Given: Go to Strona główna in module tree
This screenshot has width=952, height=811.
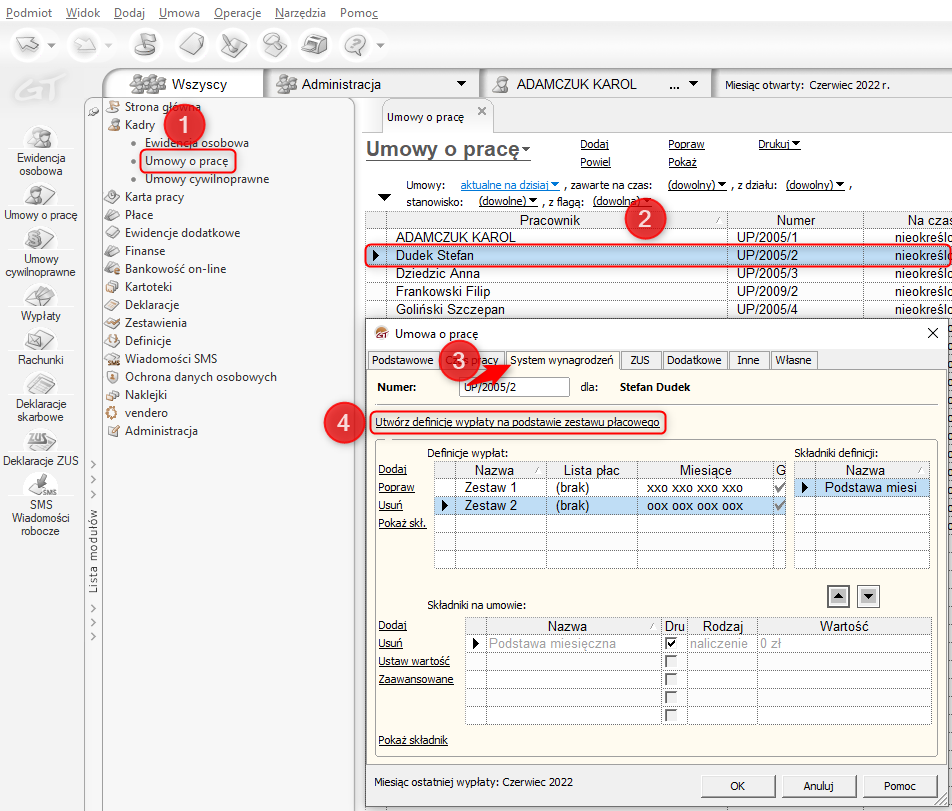Looking at the screenshot, I should pos(162,107).
